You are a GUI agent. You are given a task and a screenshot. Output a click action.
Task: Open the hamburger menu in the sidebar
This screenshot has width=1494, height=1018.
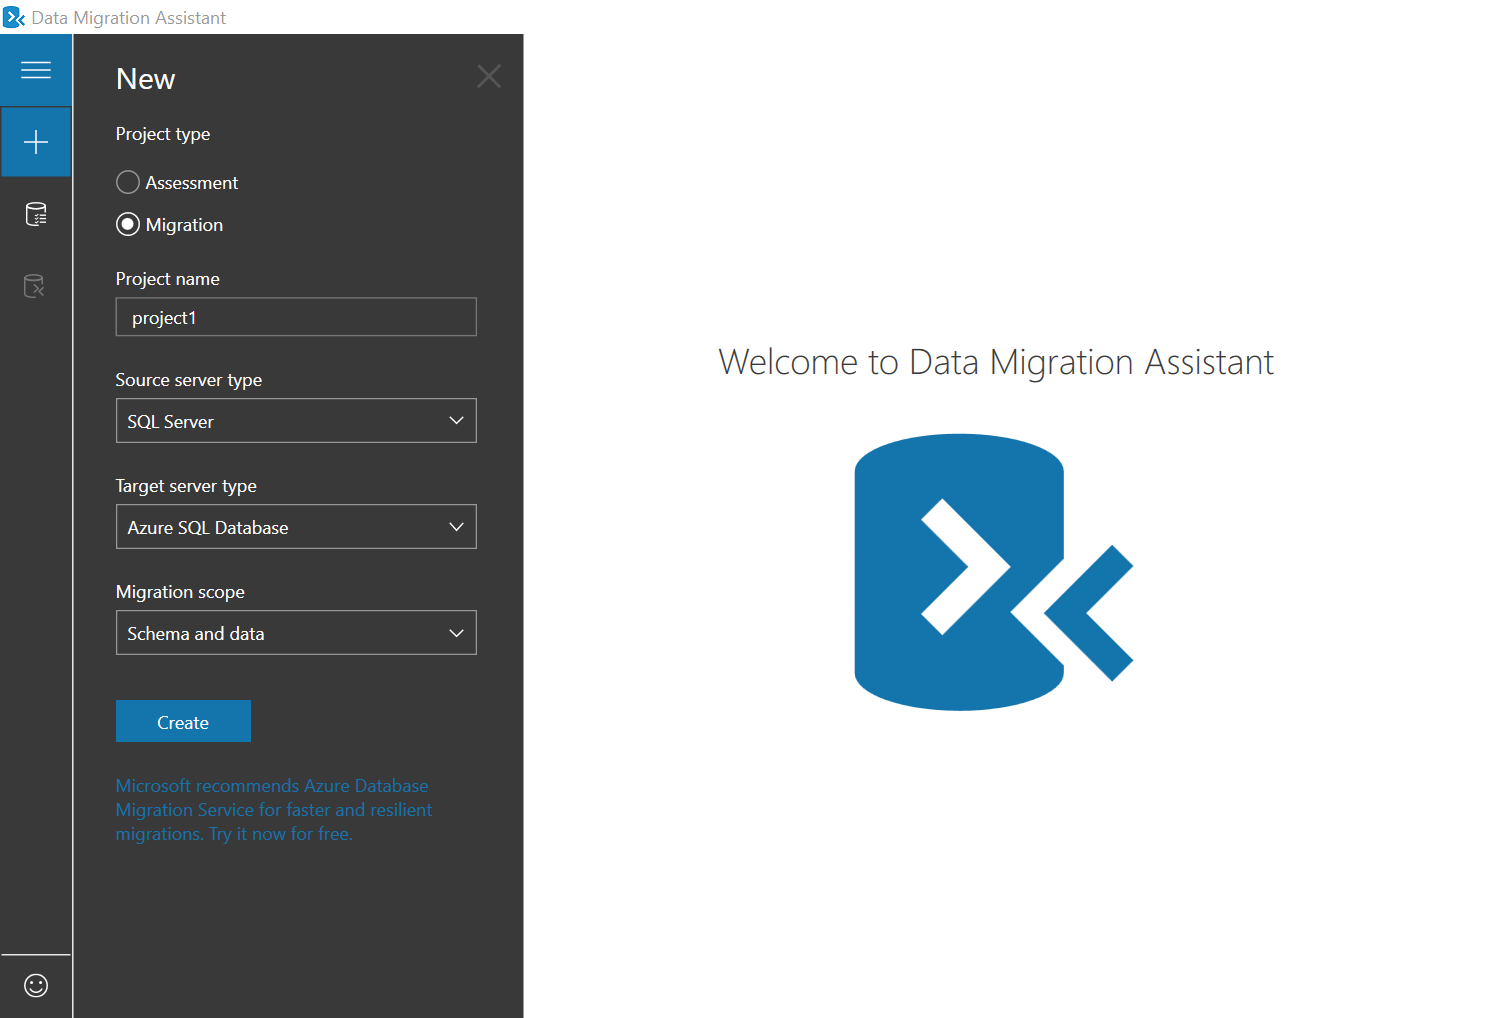[x=36, y=70]
